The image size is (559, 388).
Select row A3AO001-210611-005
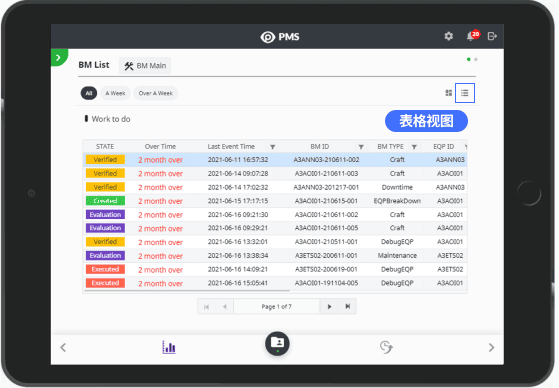[275, 228]
